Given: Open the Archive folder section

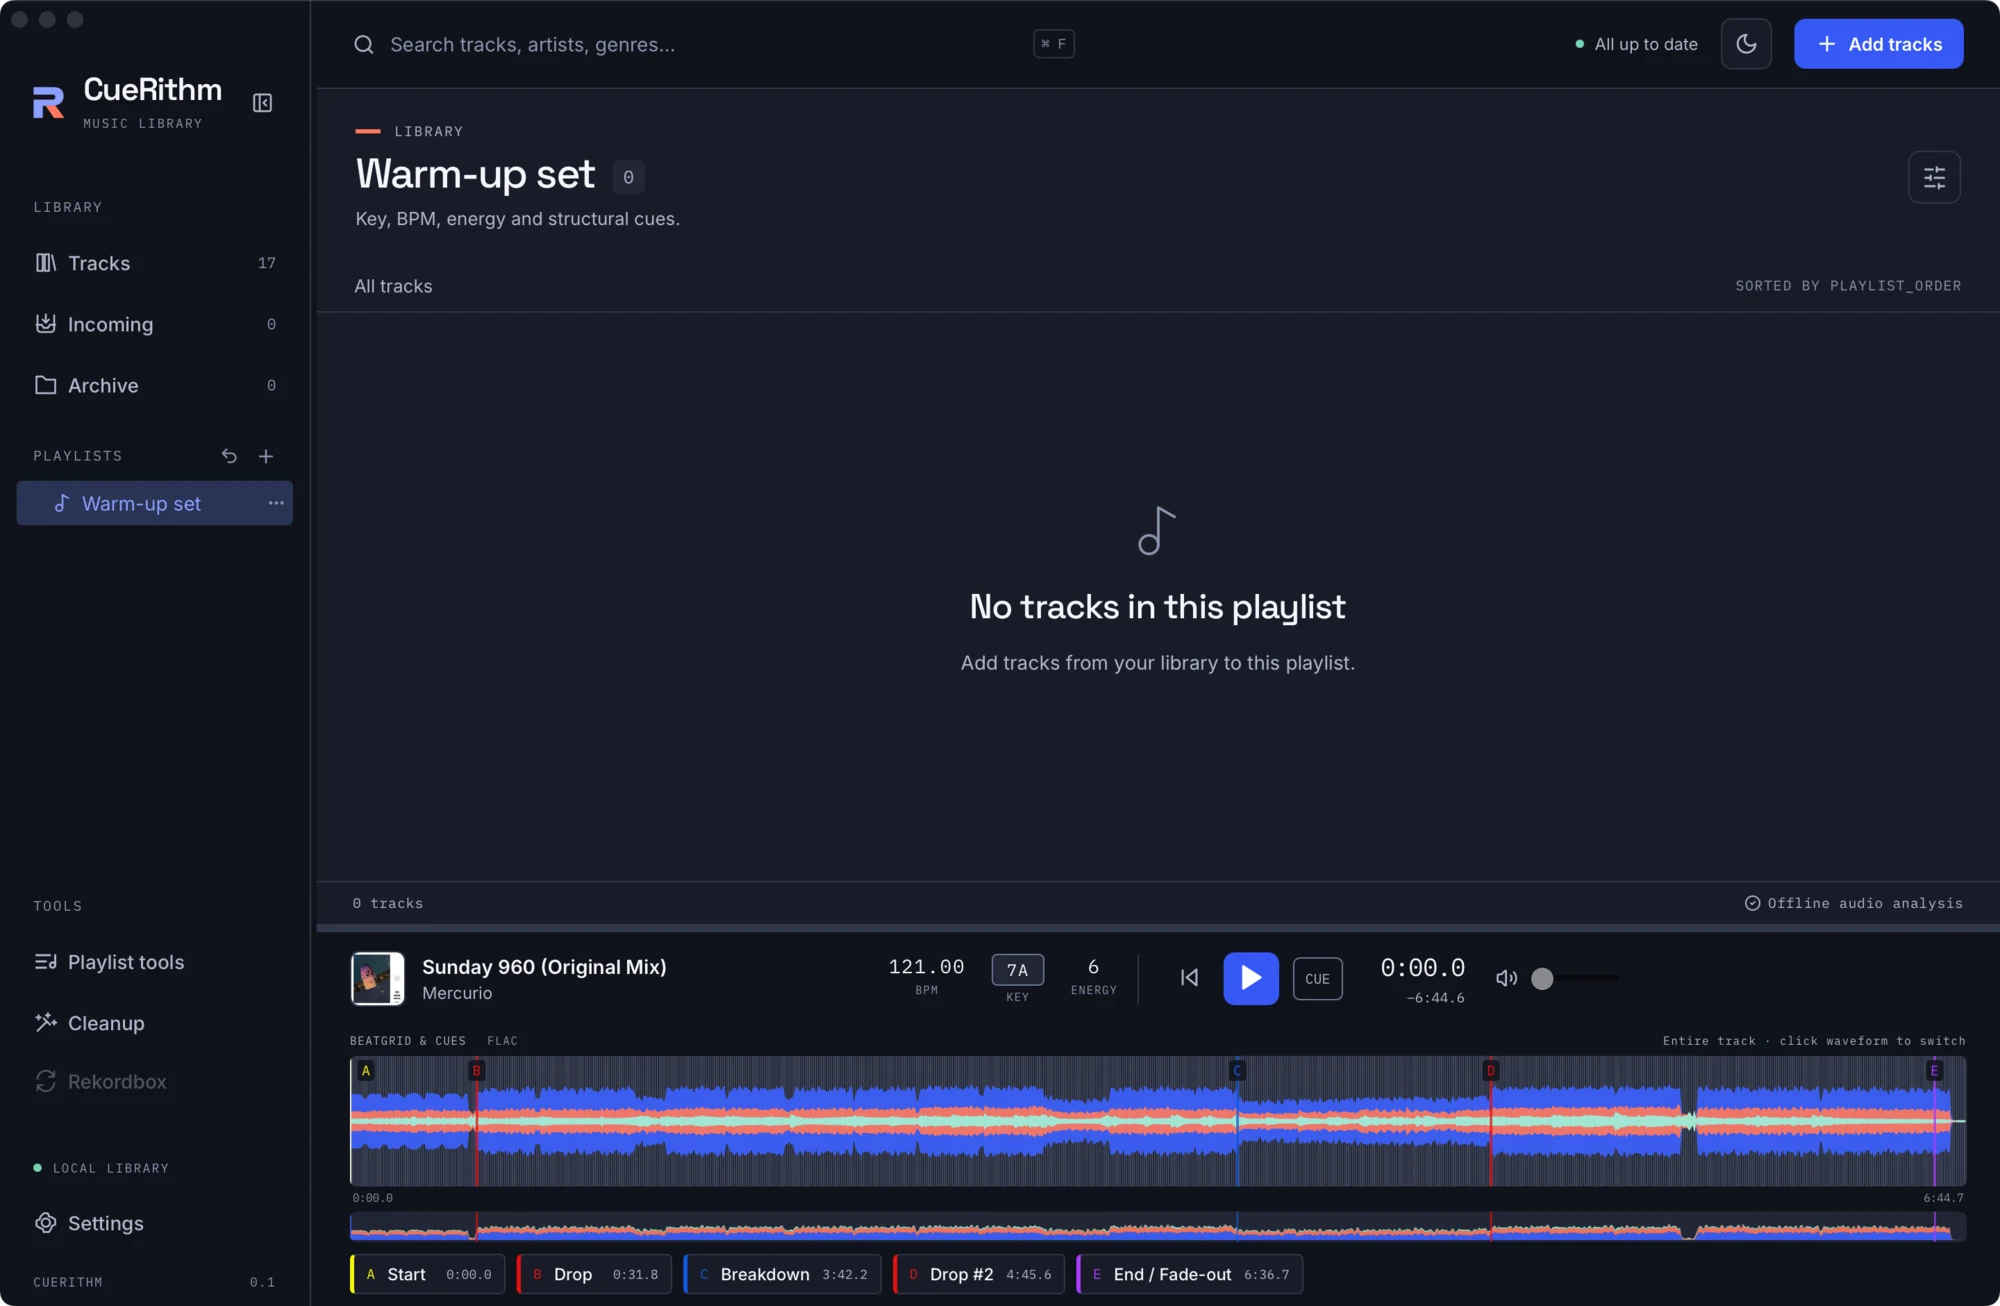Looking at the screenshot, I should (155, 385).
